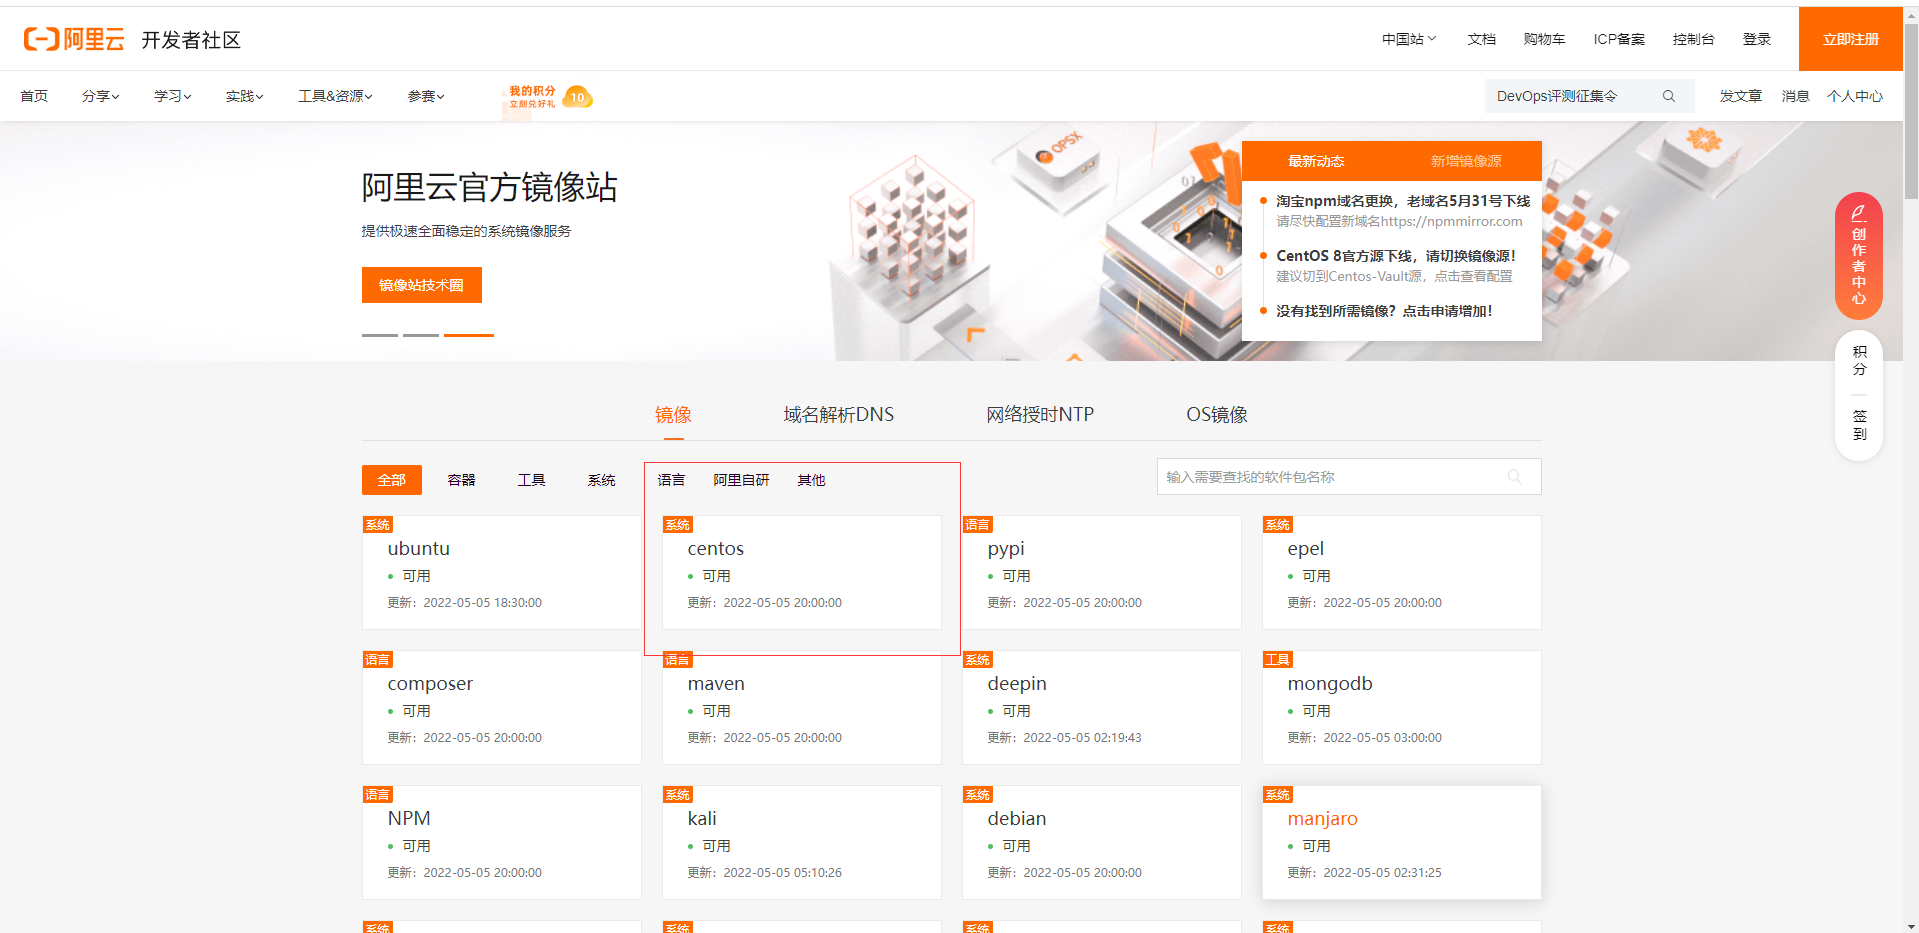This screenshot has width=1919, height=933.
Task: Open the centos mirror card
Action: coord(802,572)
